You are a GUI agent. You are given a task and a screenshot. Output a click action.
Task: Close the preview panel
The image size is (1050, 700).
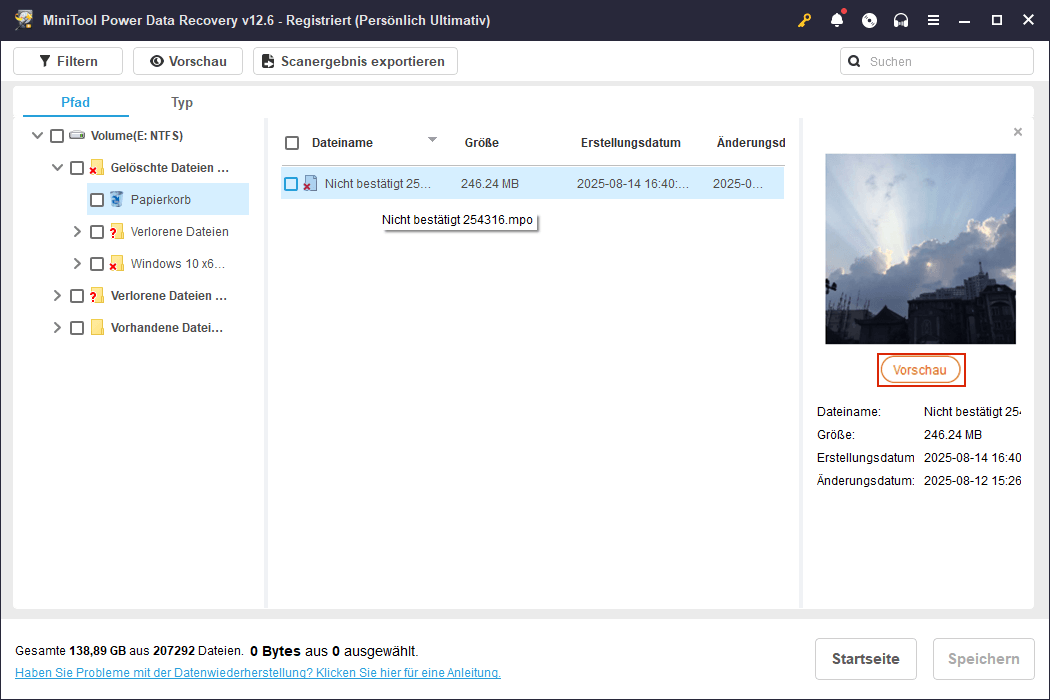coord(1018,132)
